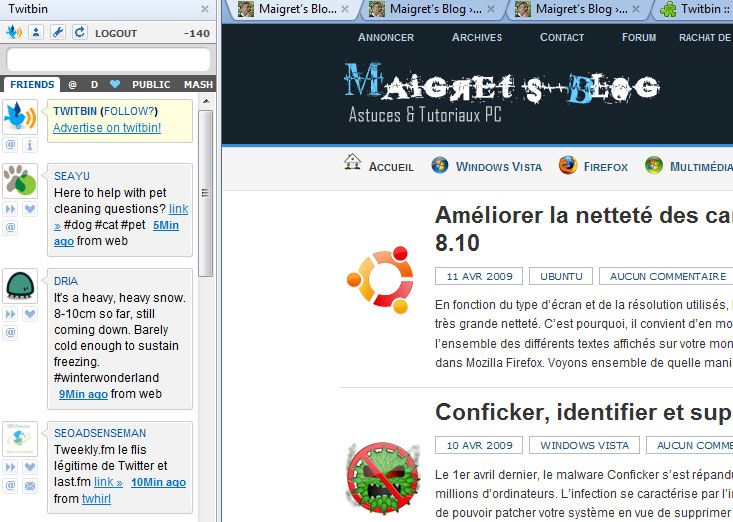Image resolution: width=733 pixels, height=522 pixels.
Task: Open Twitbin settings wrench icon
Action: (x=58, y=32)
